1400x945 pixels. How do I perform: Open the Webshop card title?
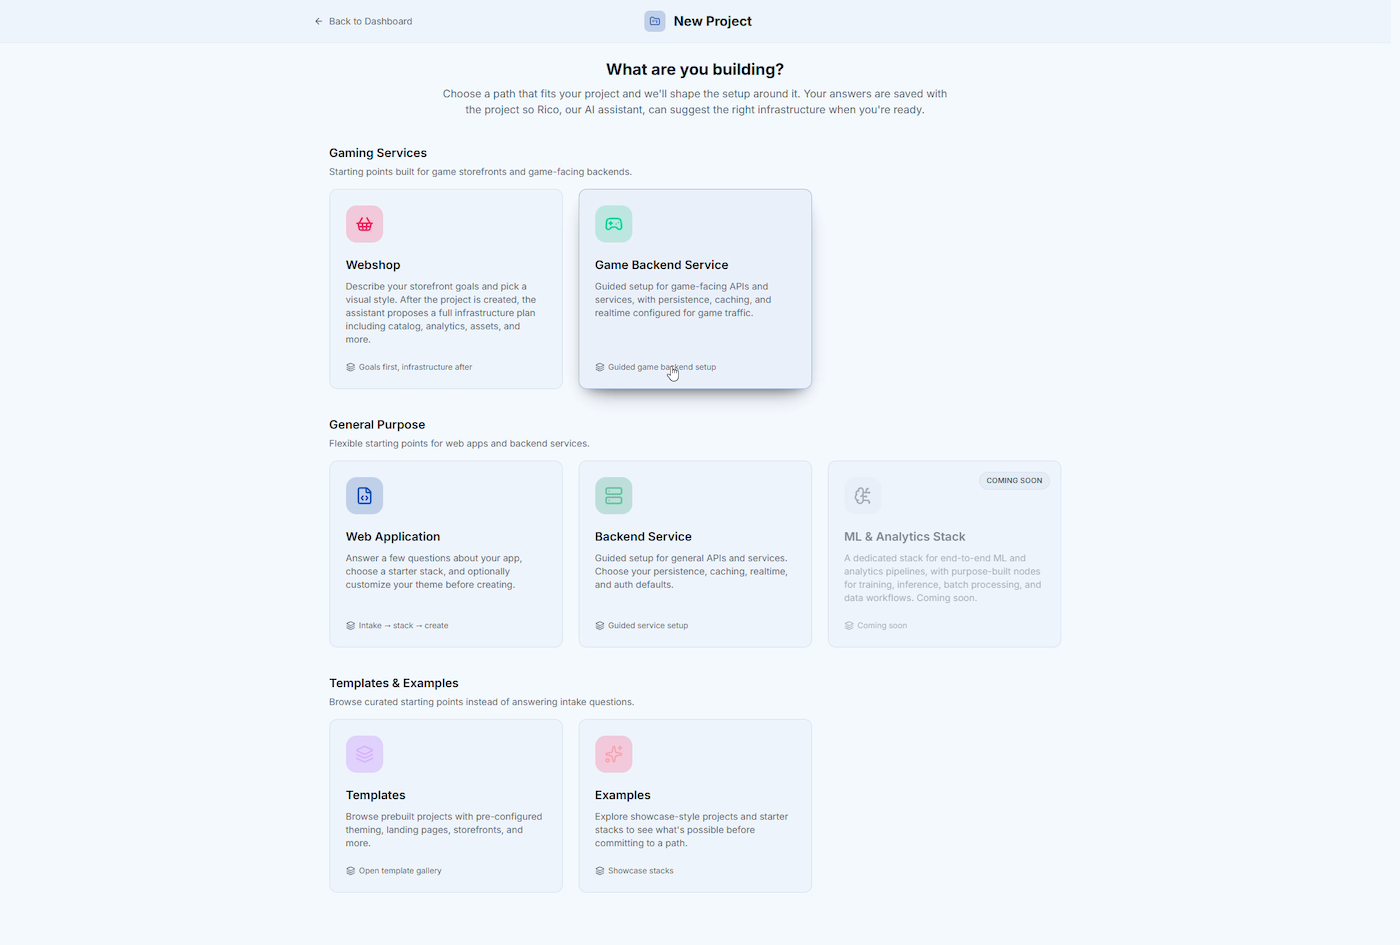(x=373, y=265)
